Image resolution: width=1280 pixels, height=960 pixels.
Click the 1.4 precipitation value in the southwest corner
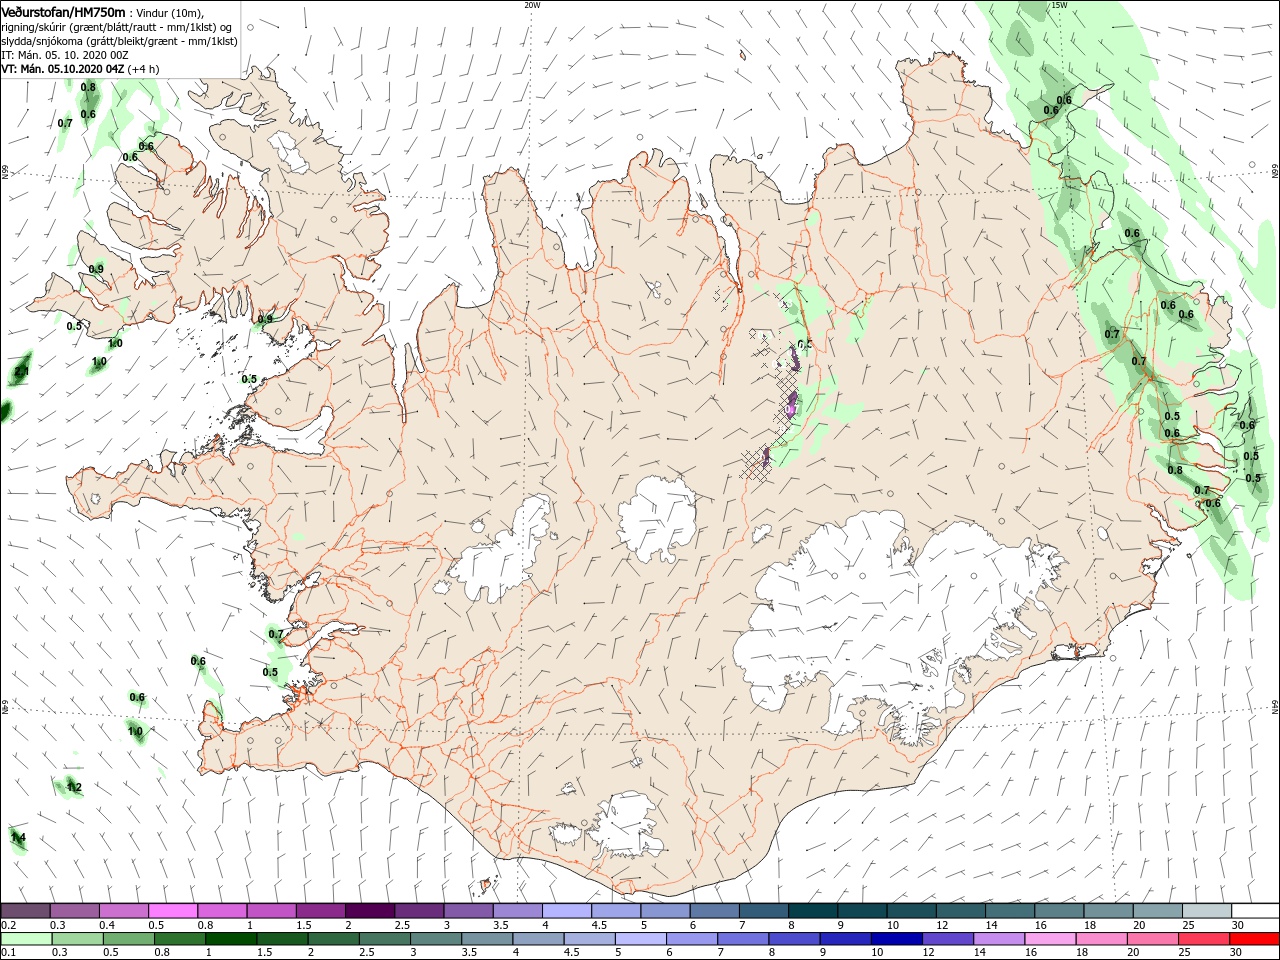[17, 838]
